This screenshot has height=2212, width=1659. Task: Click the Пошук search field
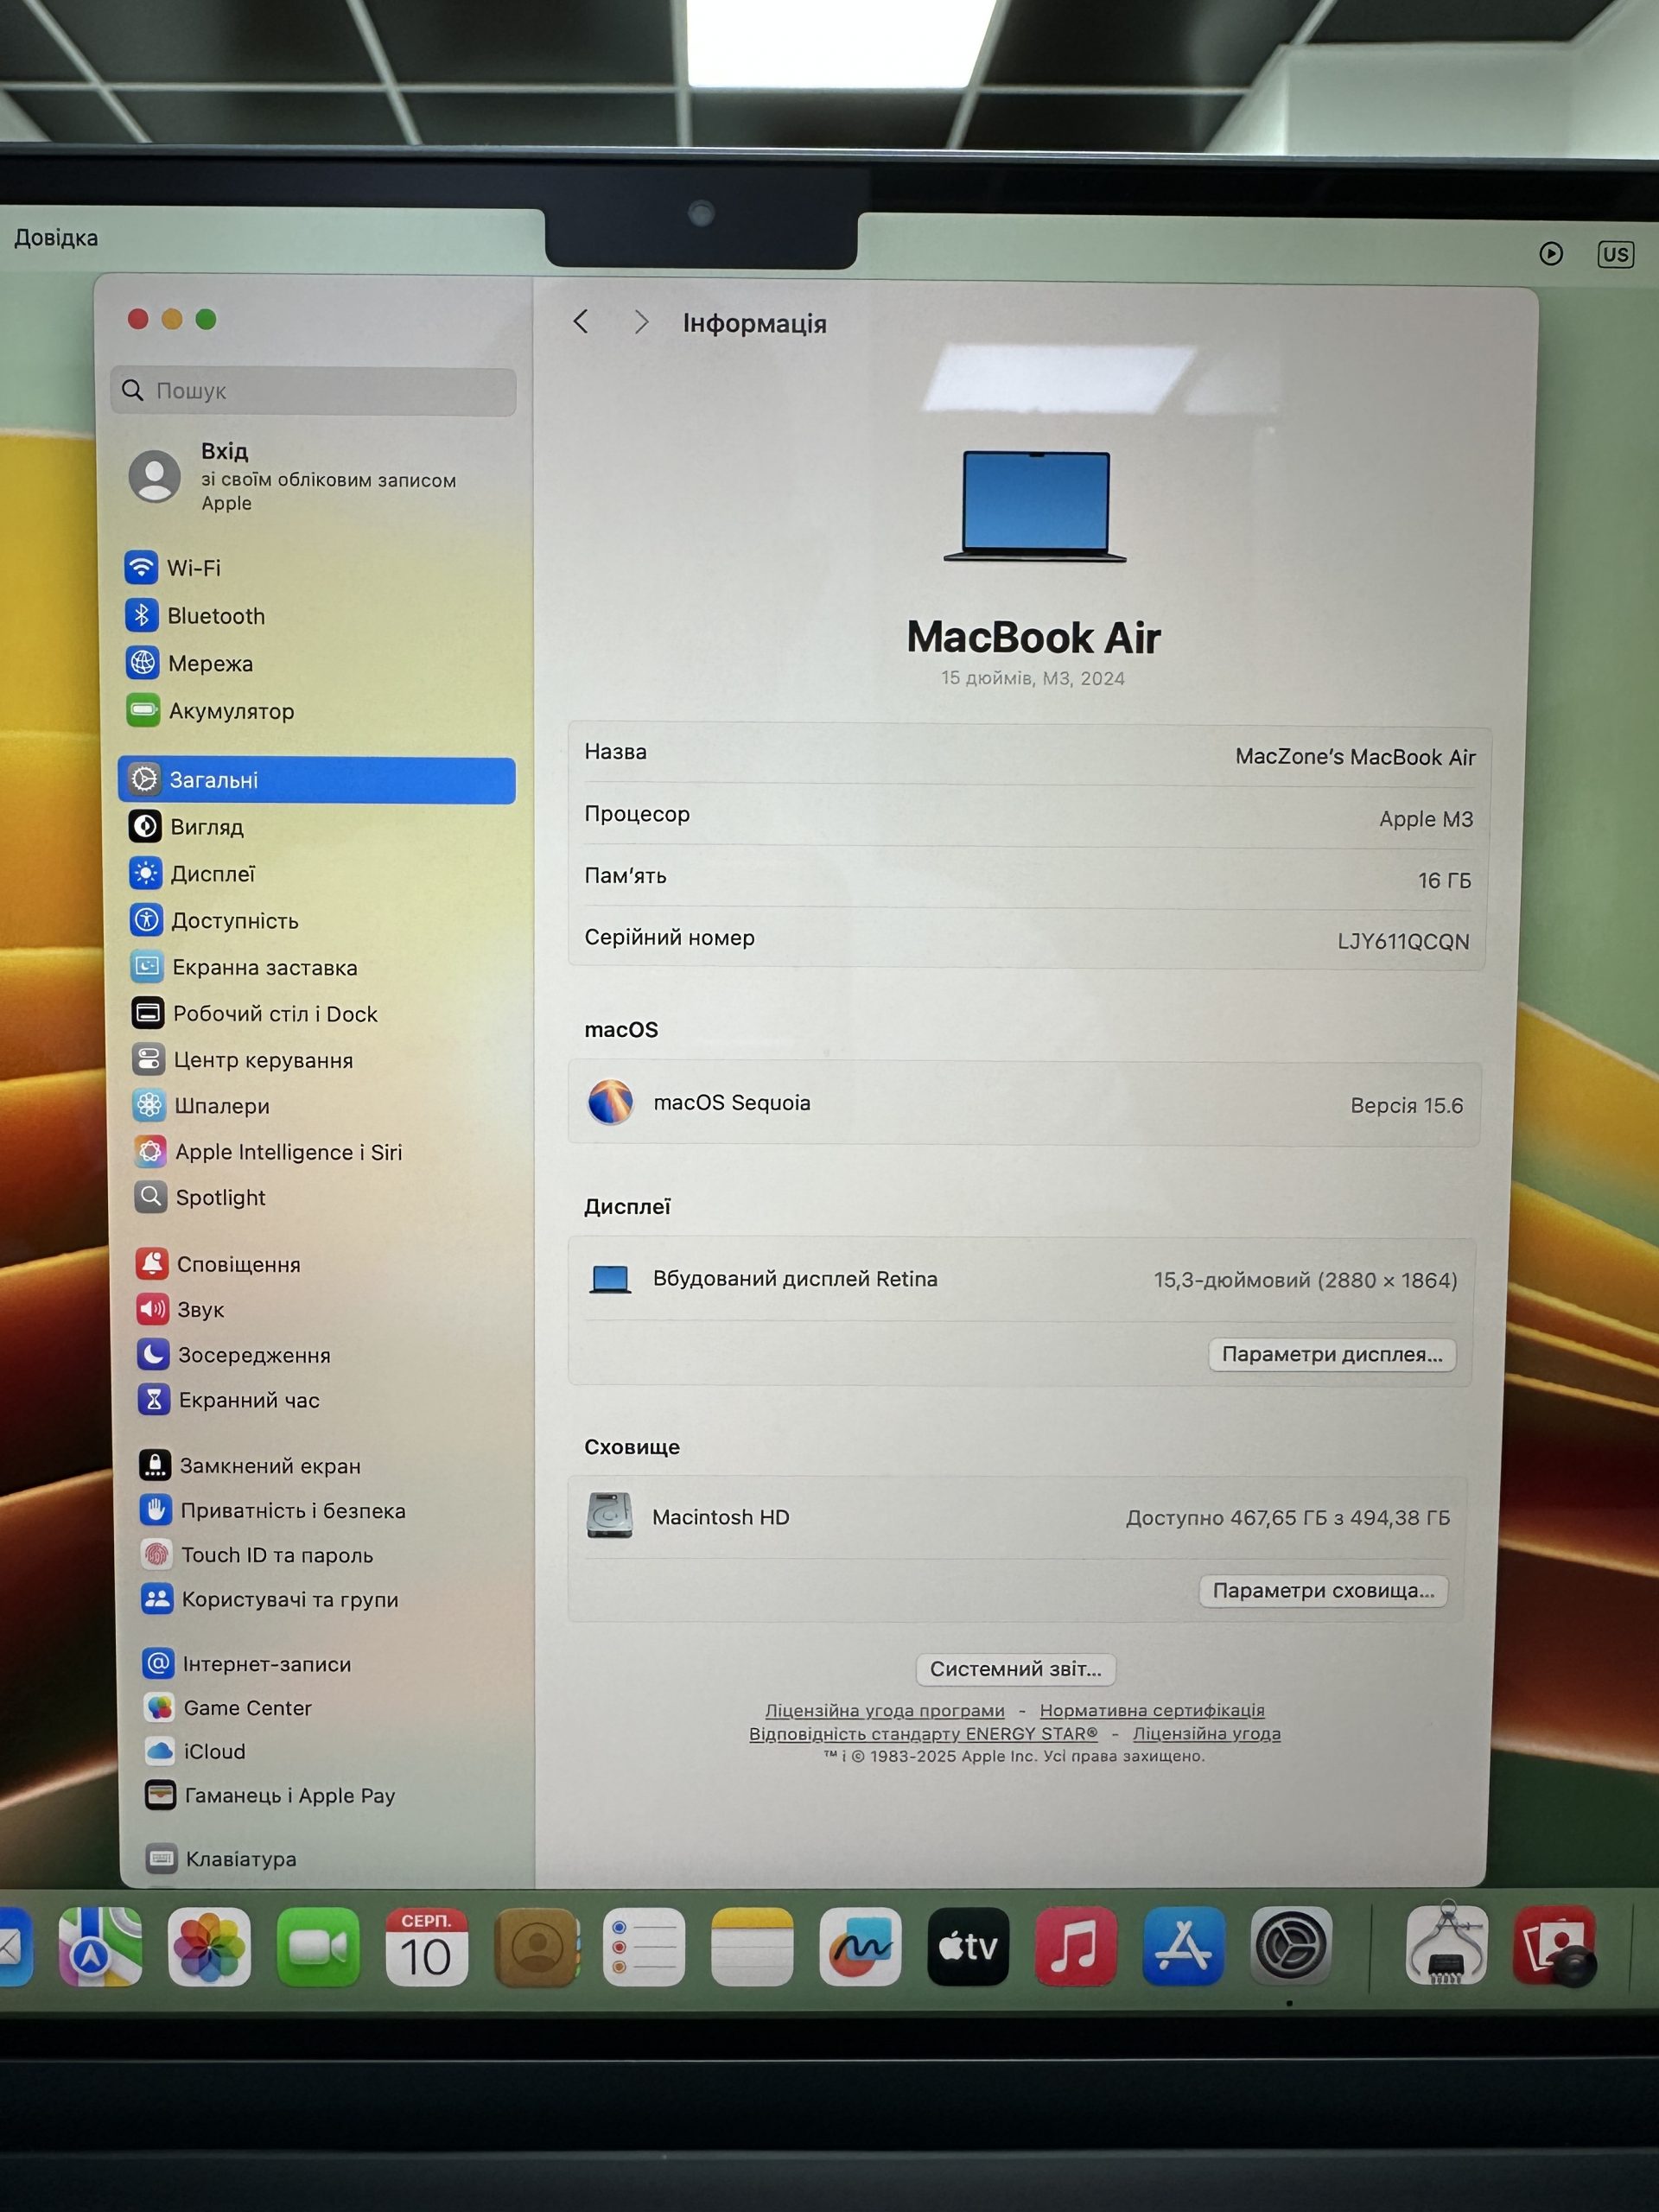click(313, 391)
